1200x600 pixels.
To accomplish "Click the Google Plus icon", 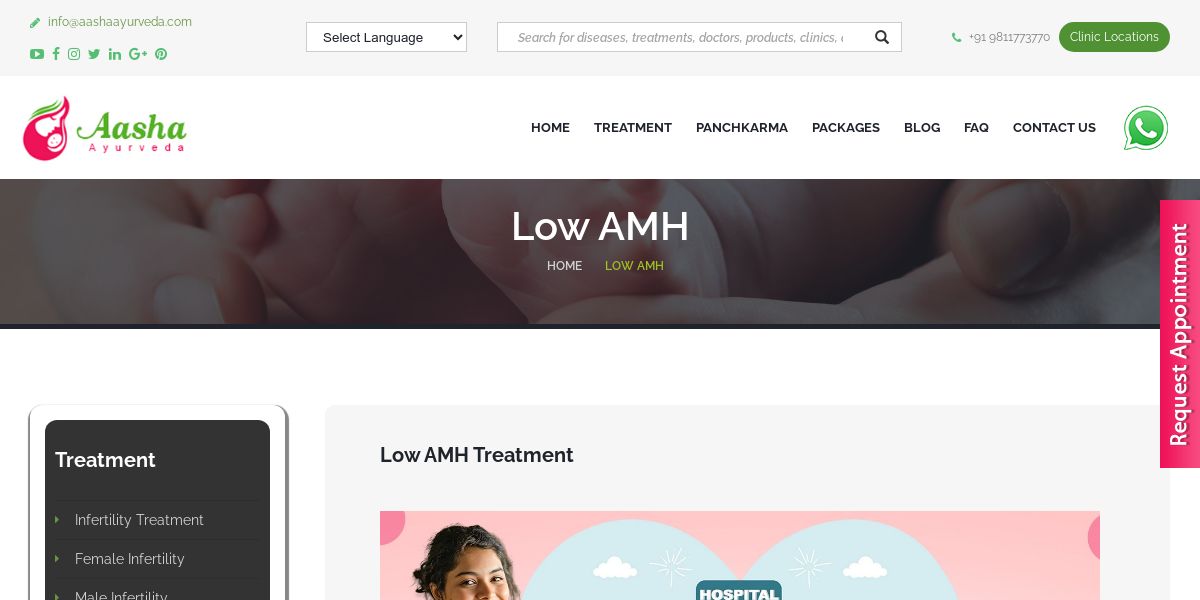I will coord(138,54).
